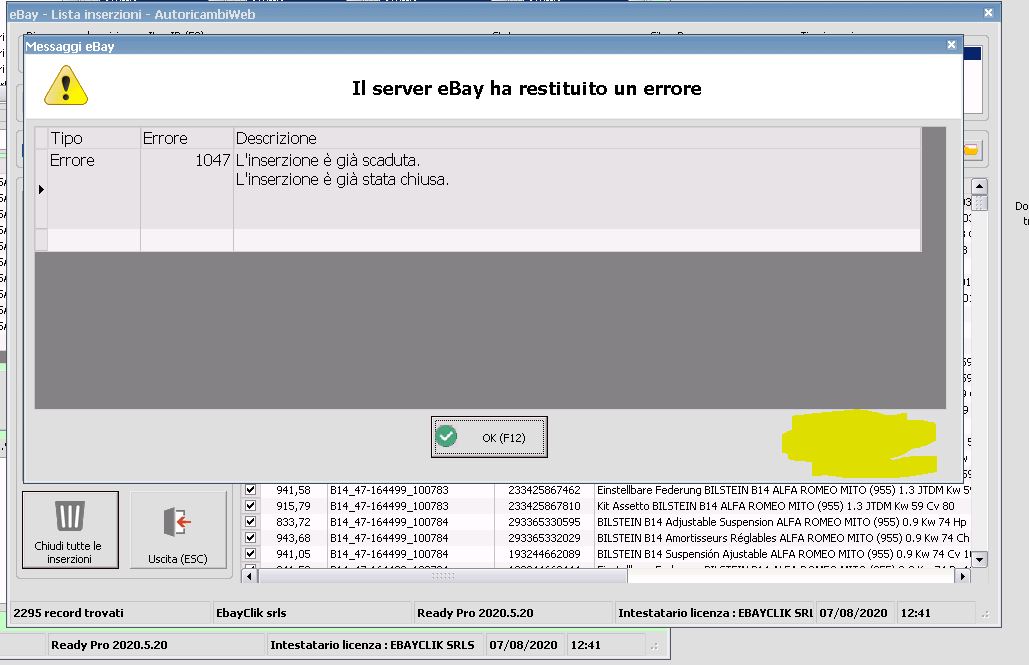Click the folder icon behind the dialog
This screenshot has height=665, width=1029.
[x=971, y=150]
